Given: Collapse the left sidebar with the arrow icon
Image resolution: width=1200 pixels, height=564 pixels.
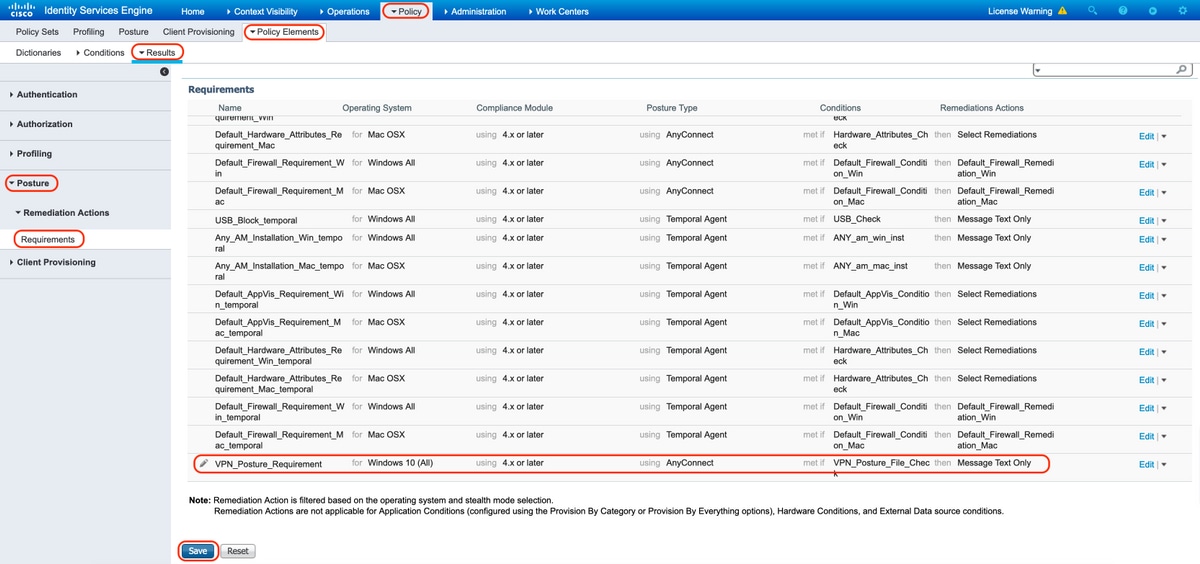Looking at the screenshot, I should pyautogui.click(x=164, y=71).
